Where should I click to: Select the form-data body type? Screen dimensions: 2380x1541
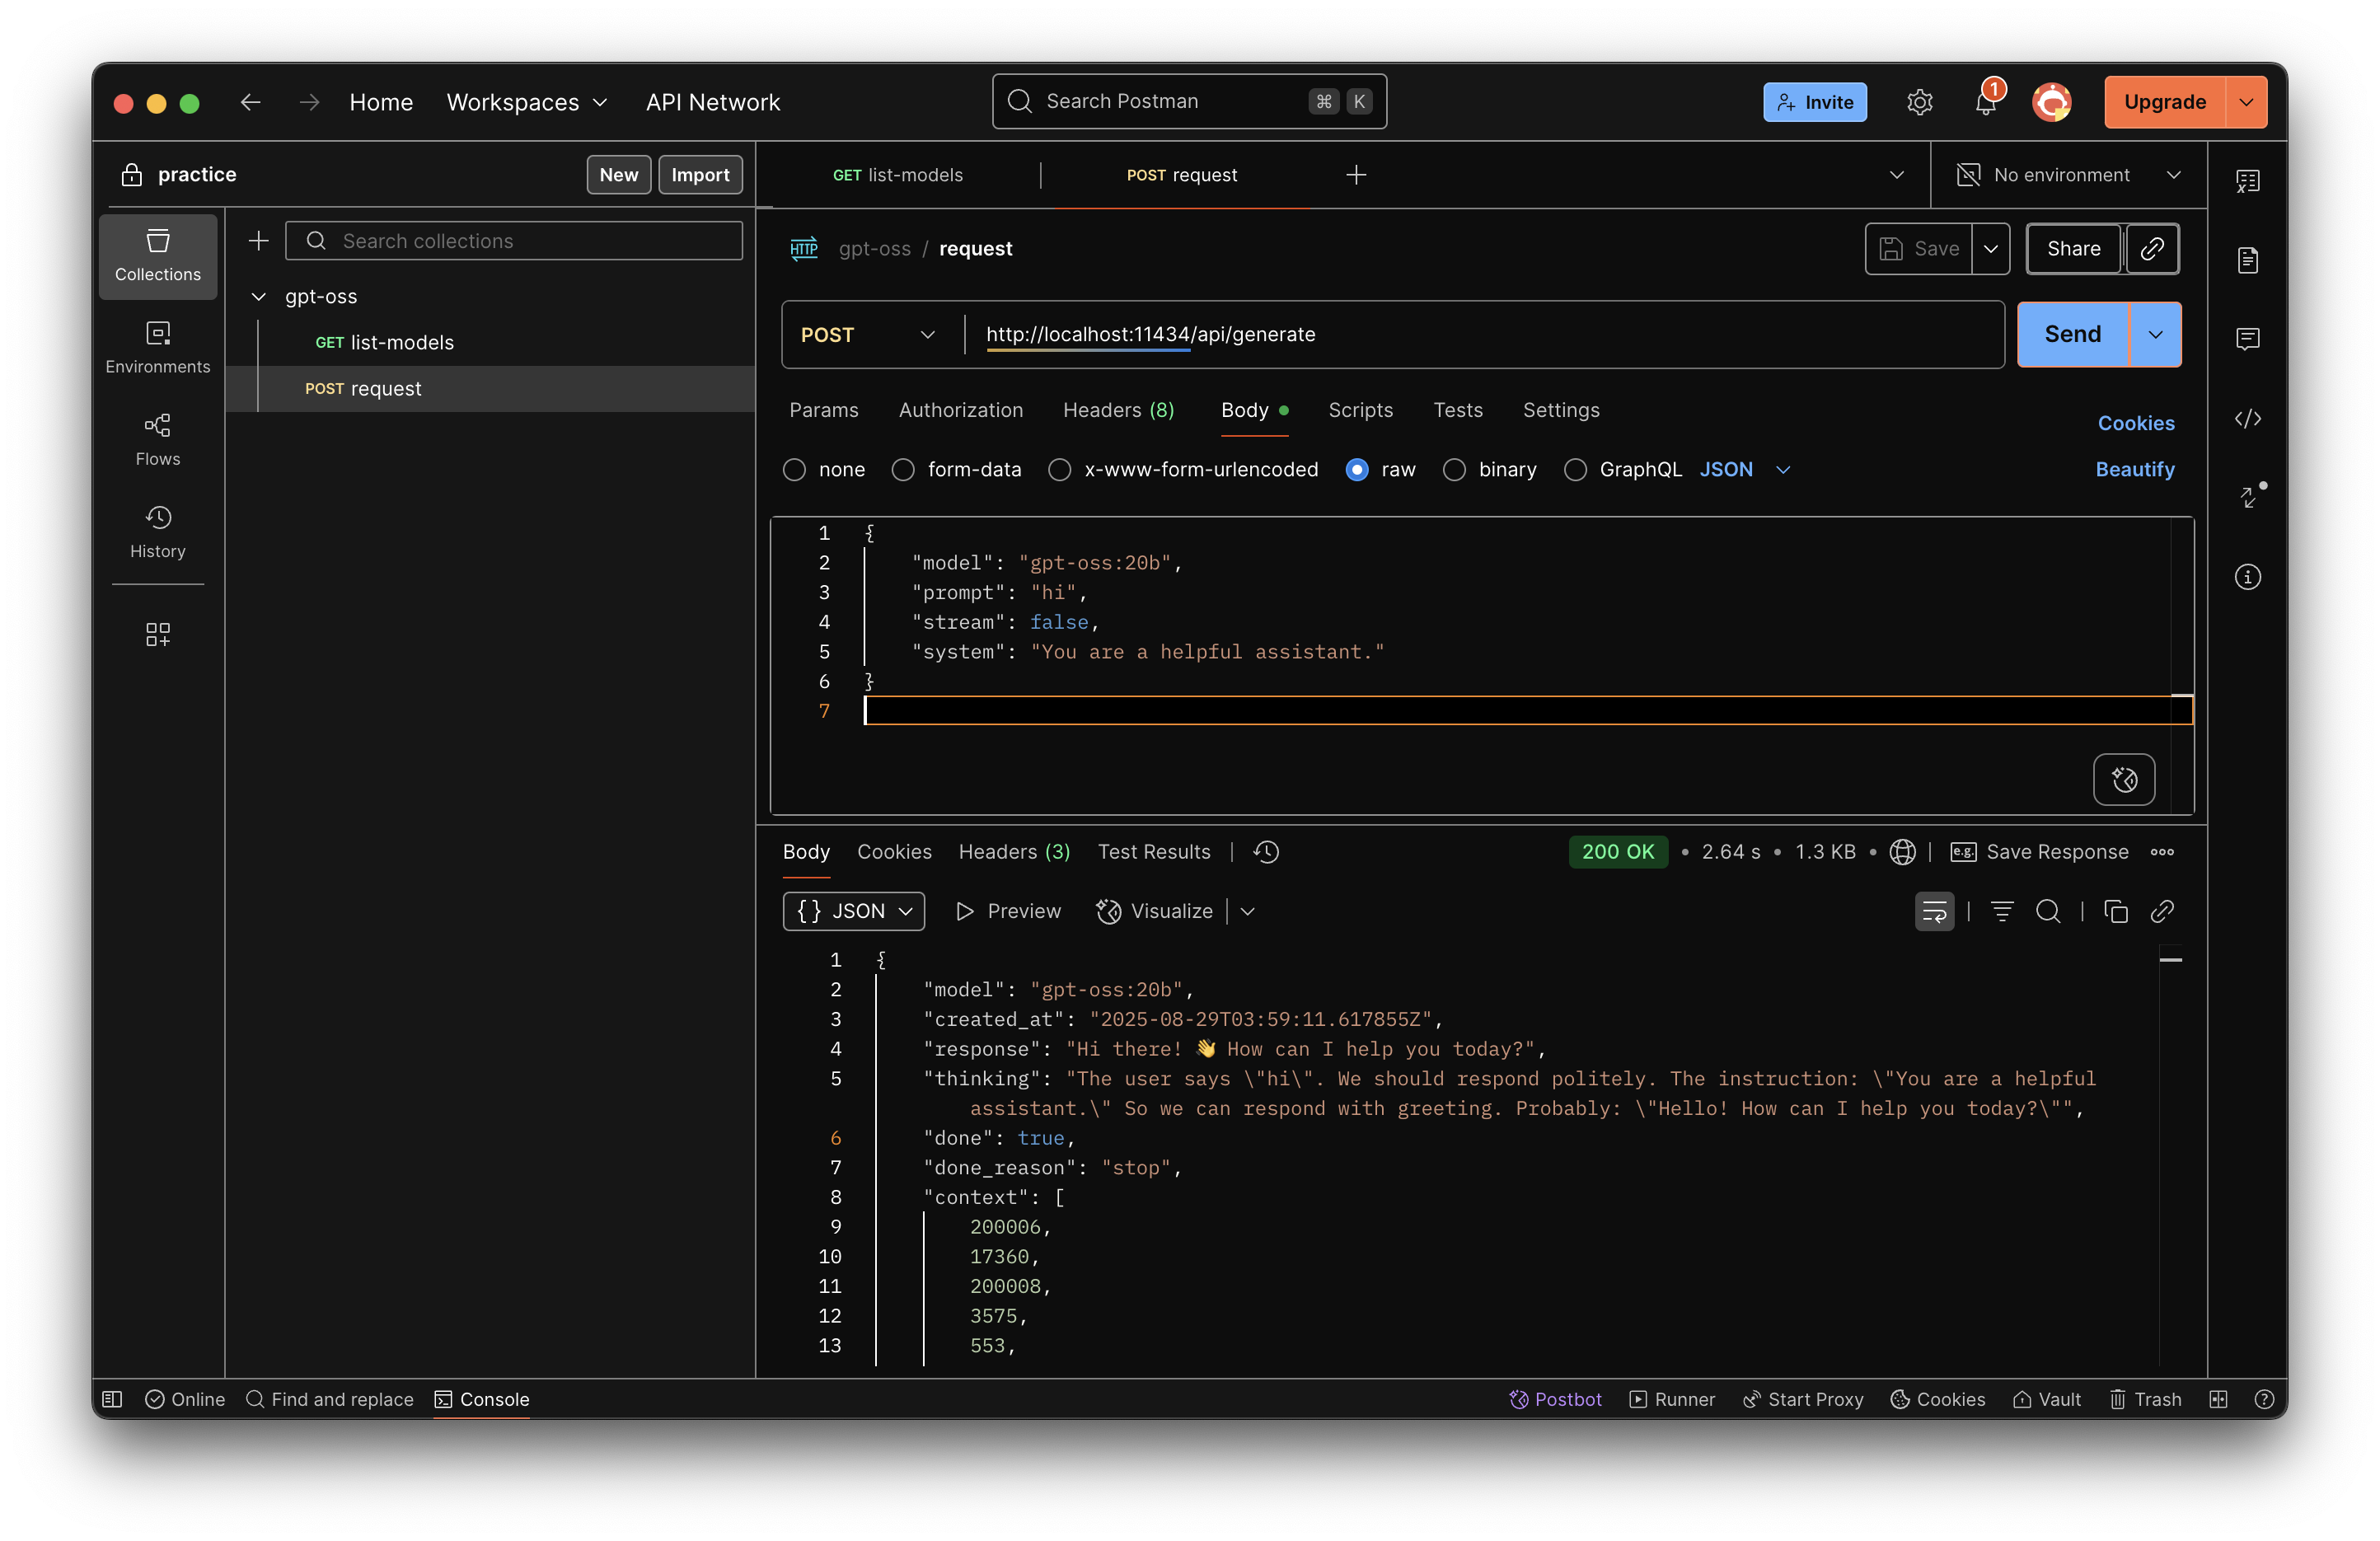point(903,469)
